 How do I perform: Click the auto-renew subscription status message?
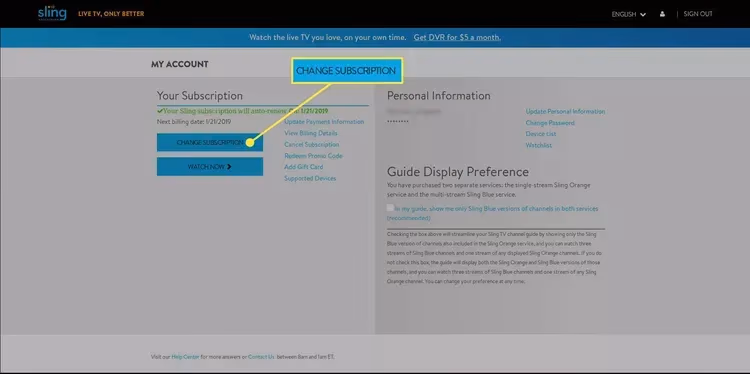[243, 111]
